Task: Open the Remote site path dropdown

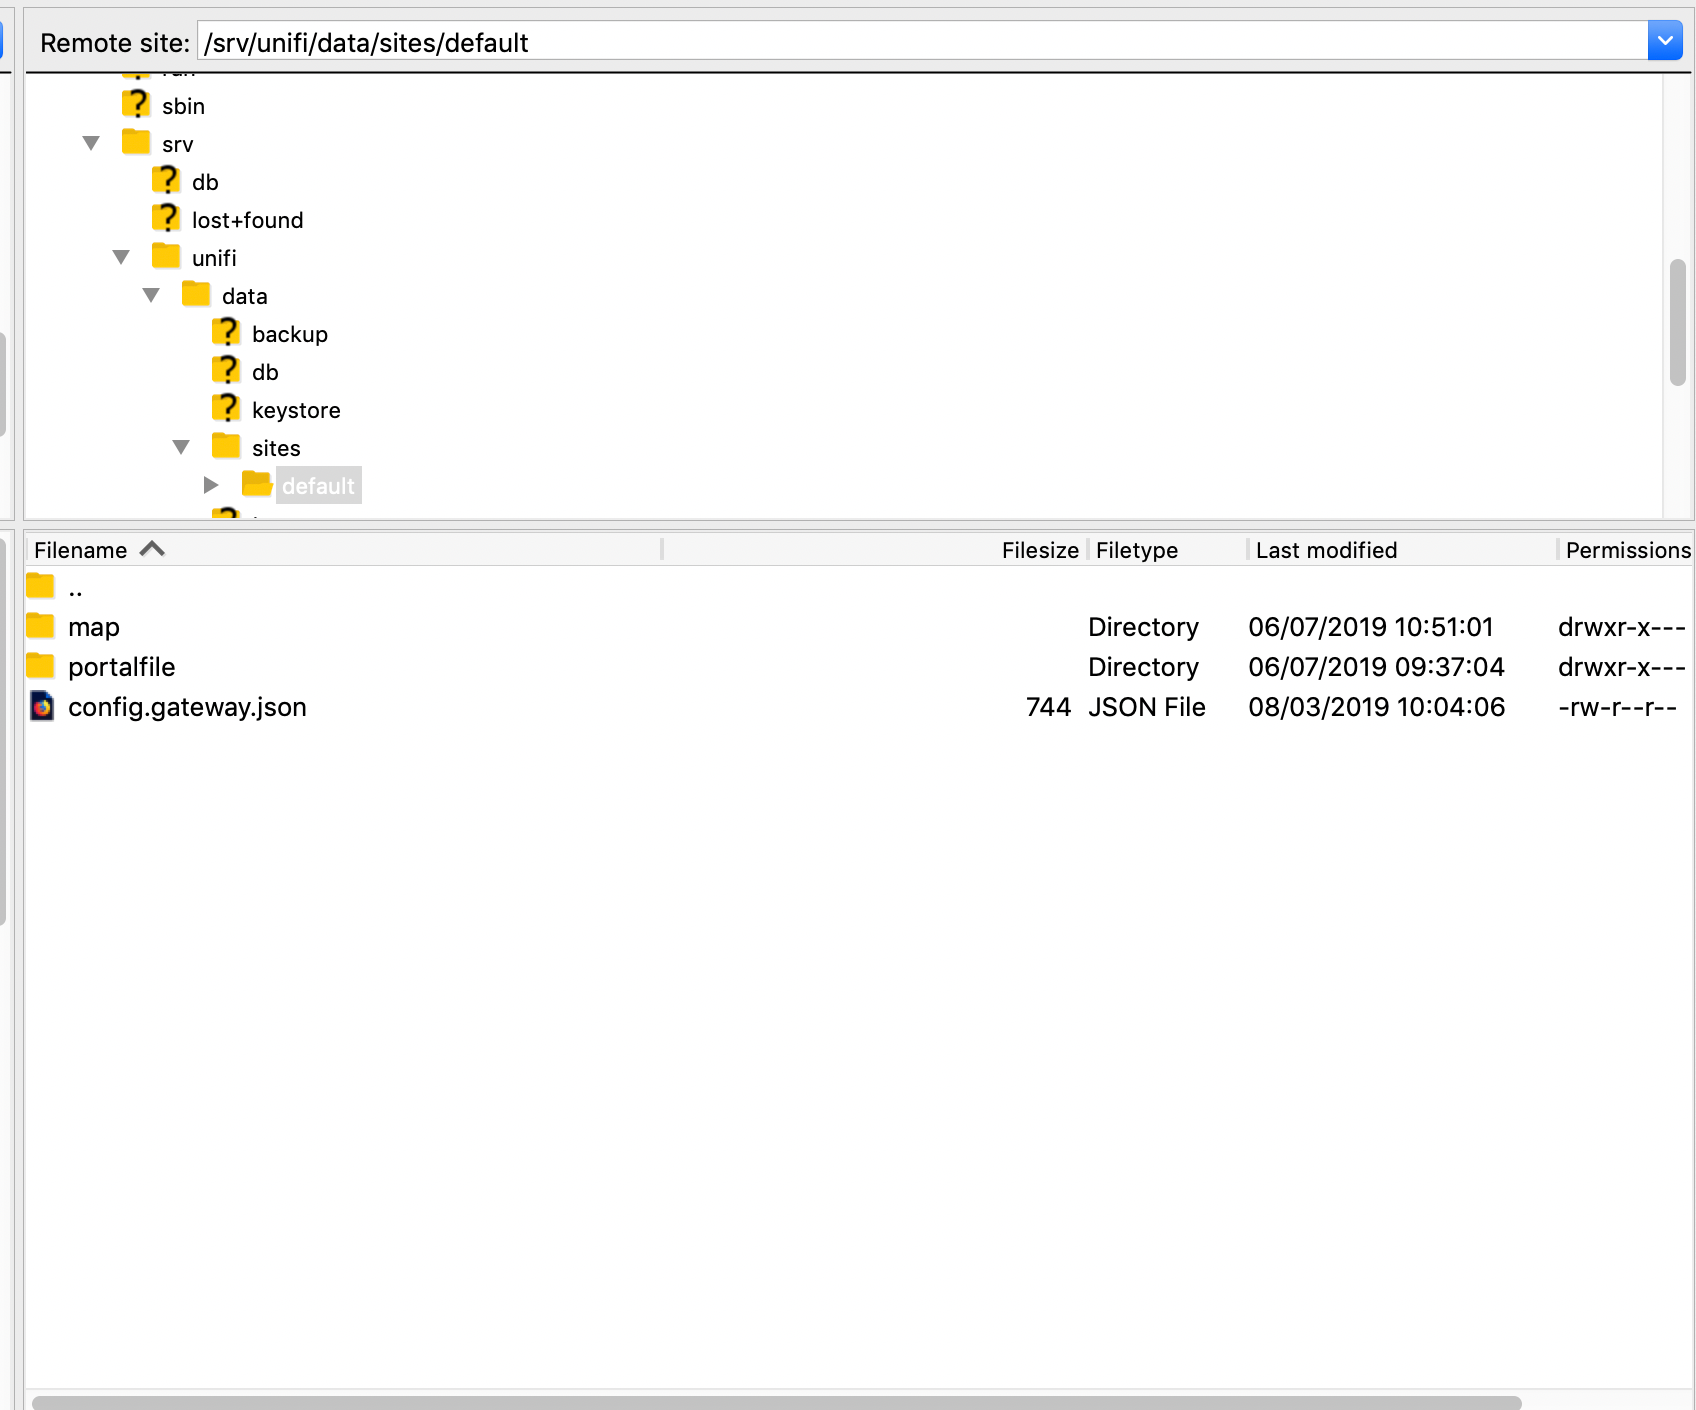Action: pos(1665,41)
